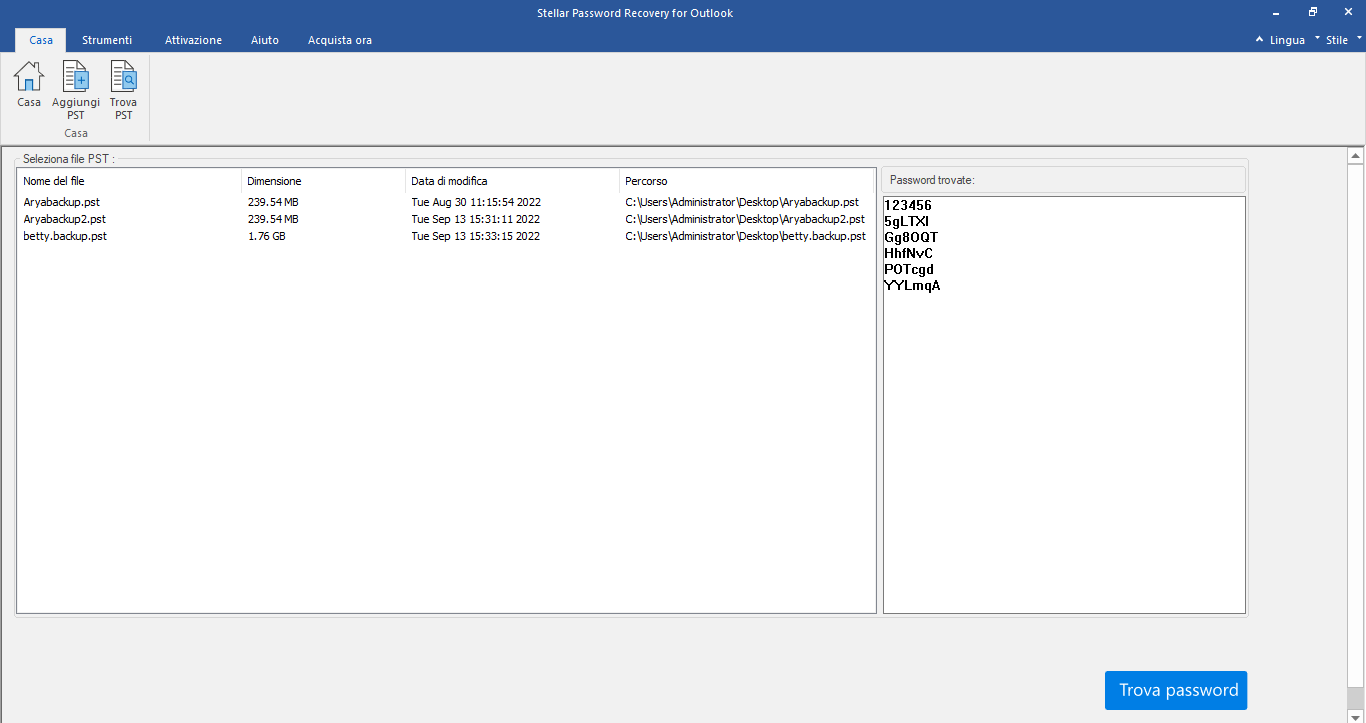Select found password YYLmqA
Viewport: 1366px width, 723px height.
[x=912, y=285]
